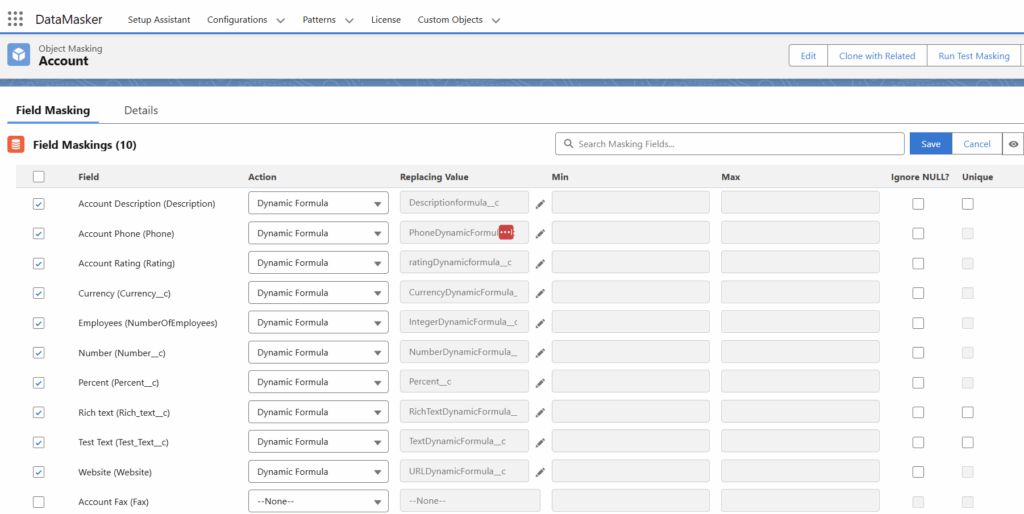Open Action dropdown for Currency field
This screenshot has width=1024, height=514.
318,293
